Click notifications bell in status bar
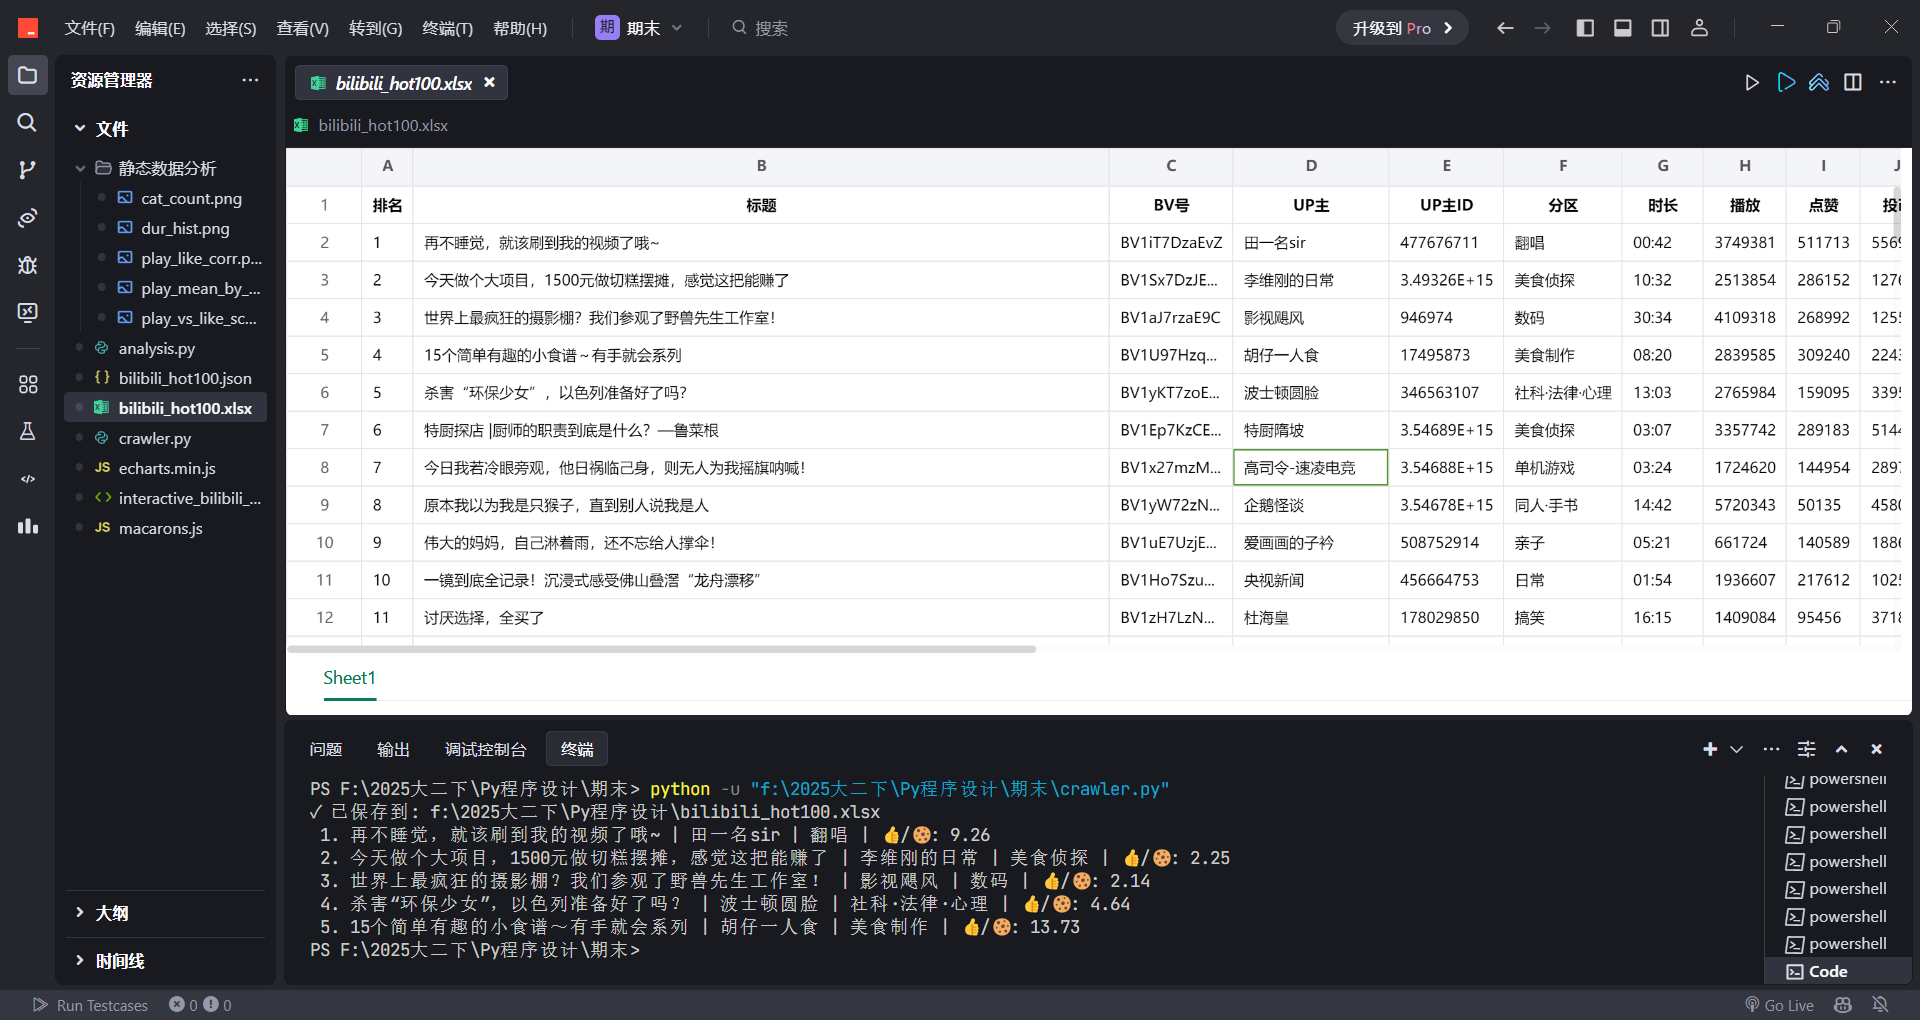Viewport: 1920px width, 1020px height. point(1880,1004)
